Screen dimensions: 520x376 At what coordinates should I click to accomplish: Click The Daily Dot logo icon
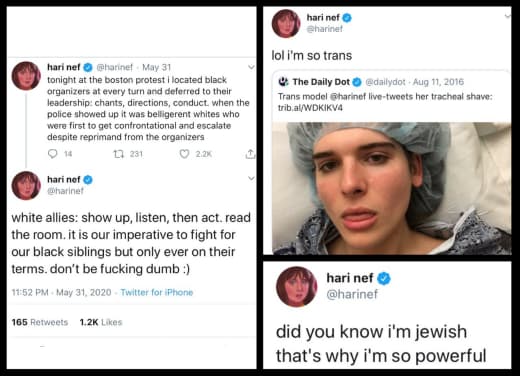coord(284,81)
